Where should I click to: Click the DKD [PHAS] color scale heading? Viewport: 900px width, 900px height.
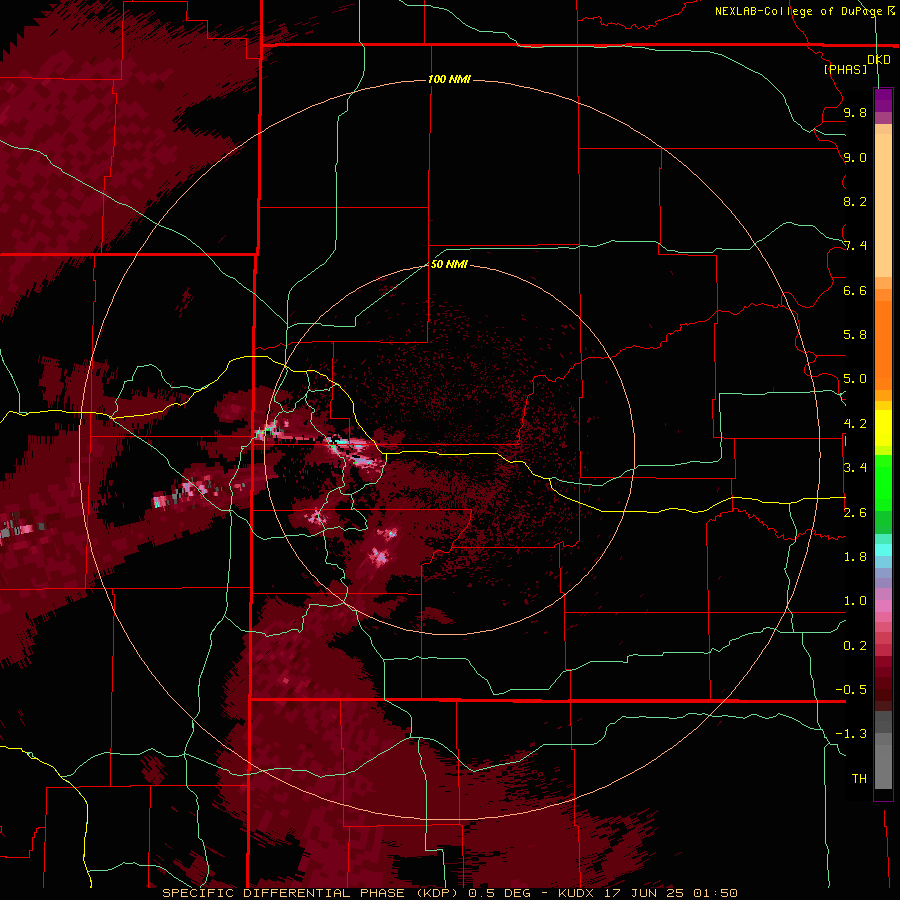point(858,64)
